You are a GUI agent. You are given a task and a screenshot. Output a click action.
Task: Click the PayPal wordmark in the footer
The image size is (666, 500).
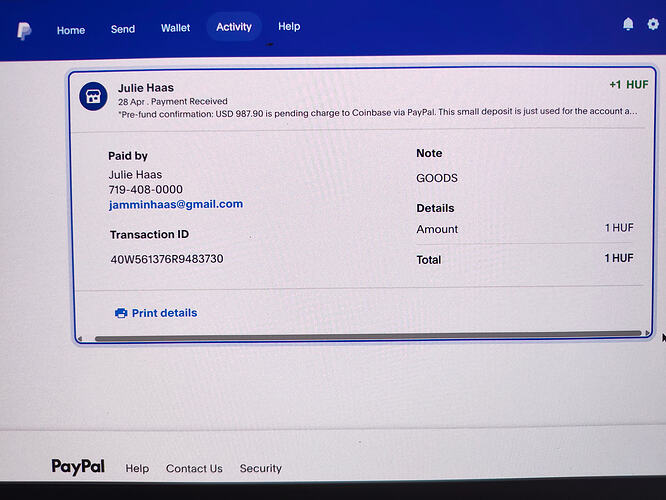[78, 467]
